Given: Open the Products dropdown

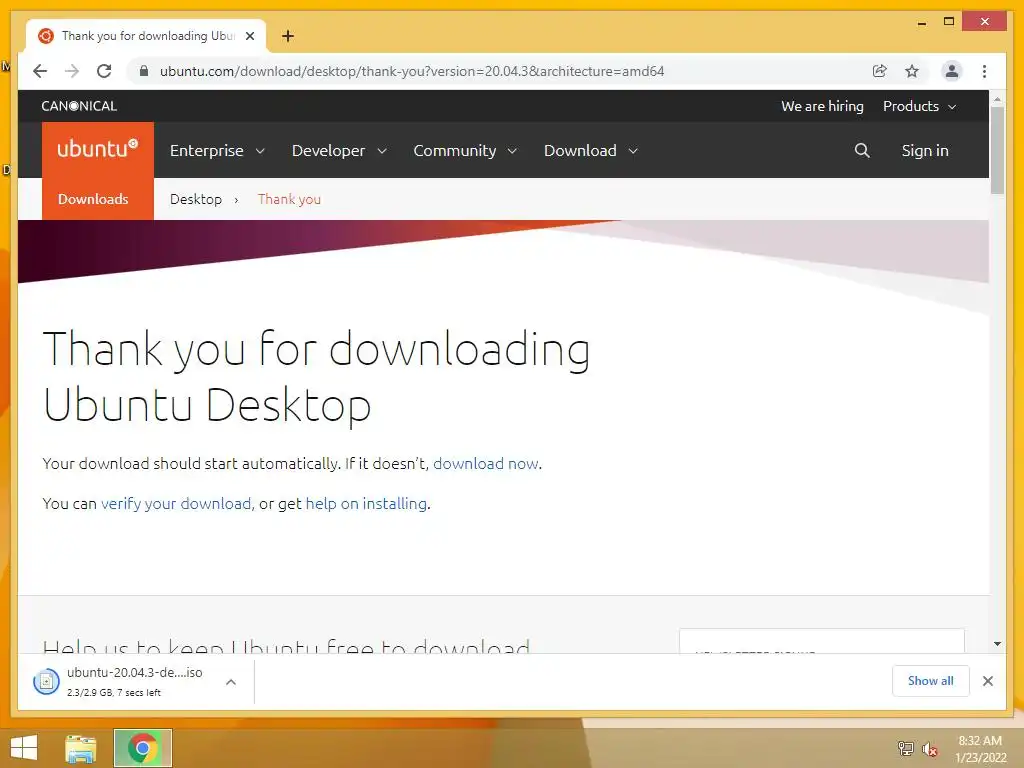Looking at the screenshot, I should click(x=920, y=106).
